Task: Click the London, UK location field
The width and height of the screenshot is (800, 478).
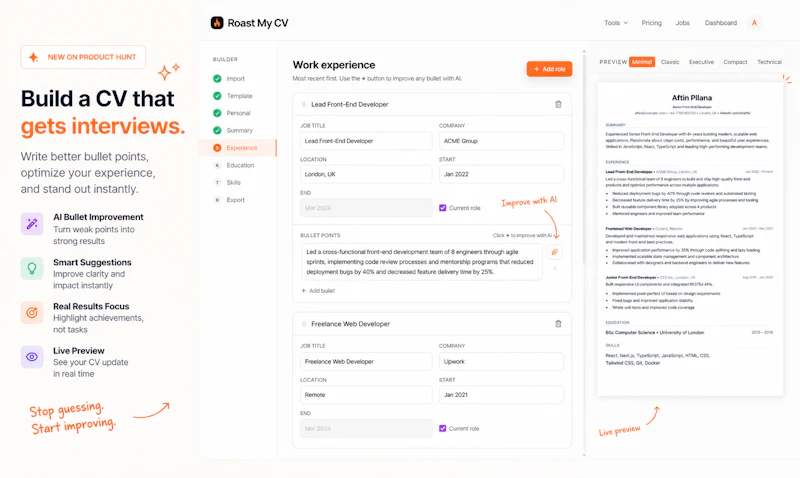Action: pos(366,174)
